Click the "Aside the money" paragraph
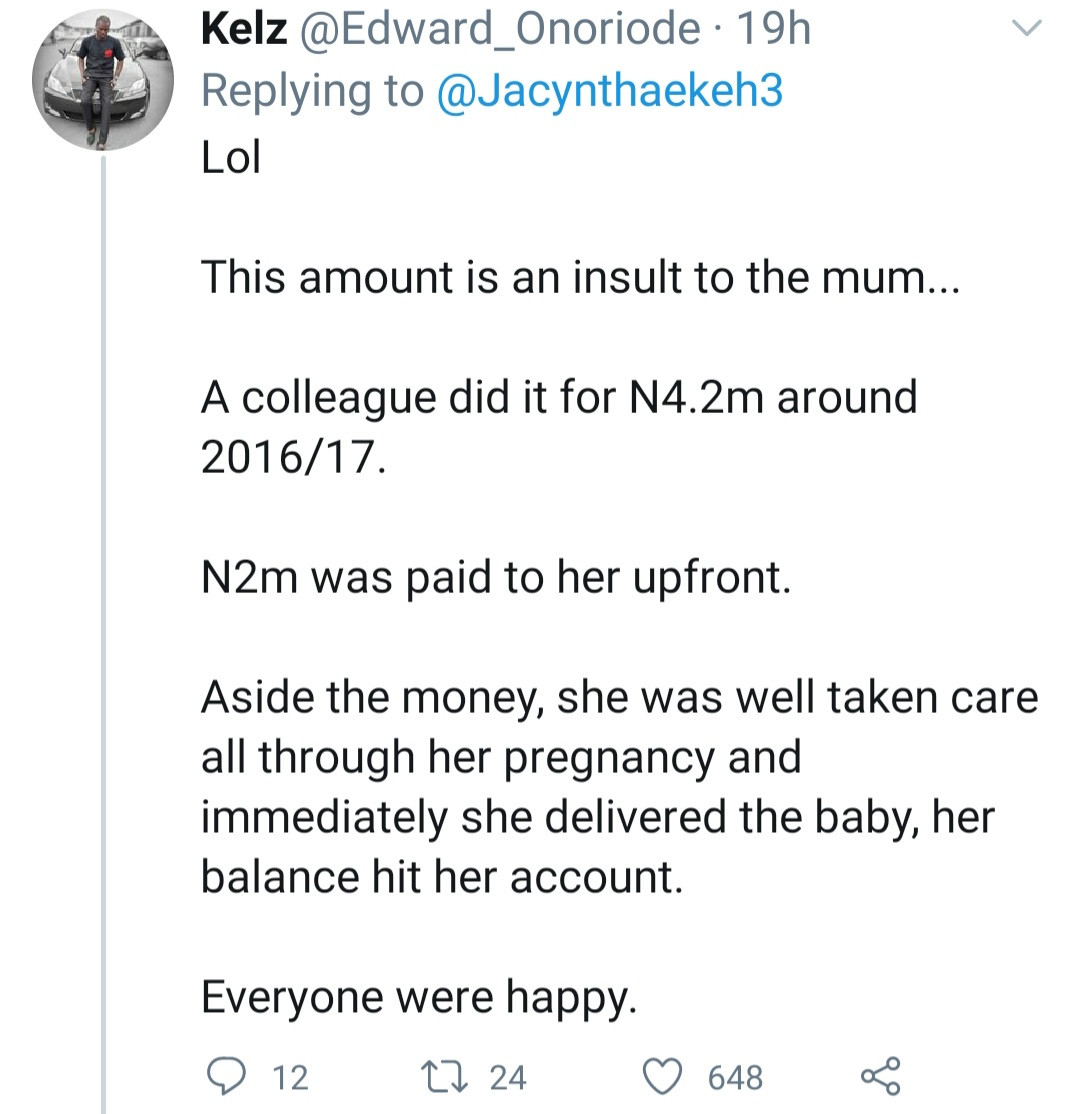The width and height of the screenshot is (1080, 1114). (620, 787)
